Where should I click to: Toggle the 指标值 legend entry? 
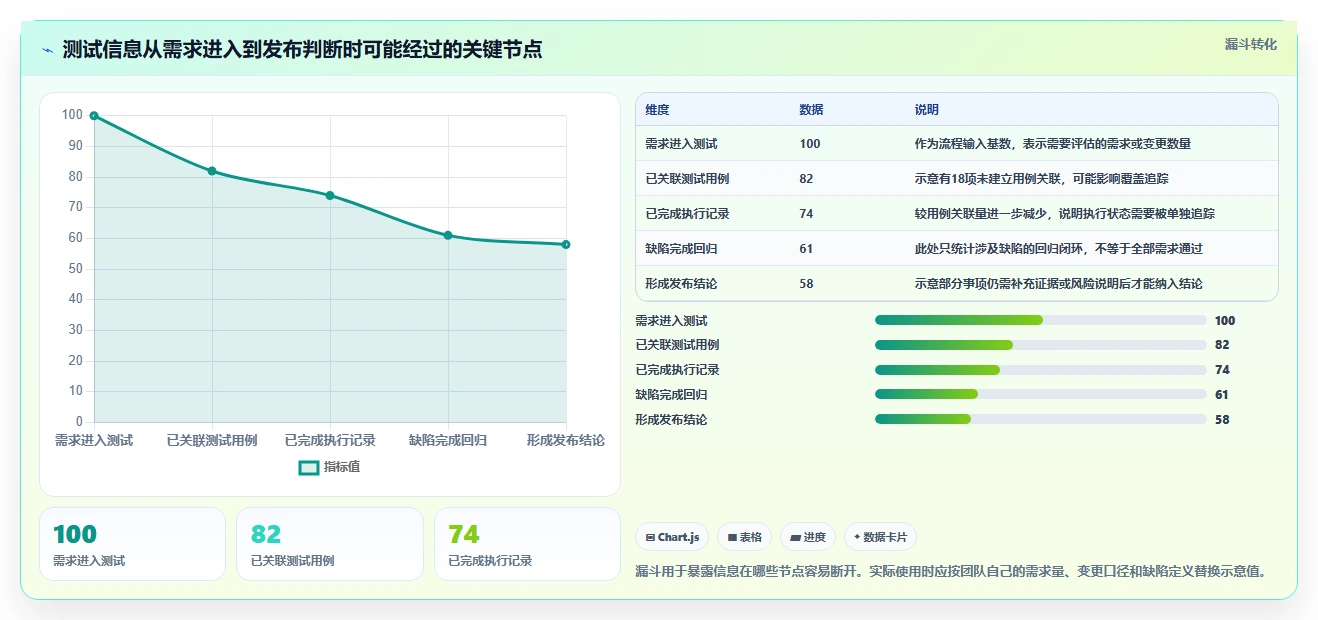tap(329, 467)
